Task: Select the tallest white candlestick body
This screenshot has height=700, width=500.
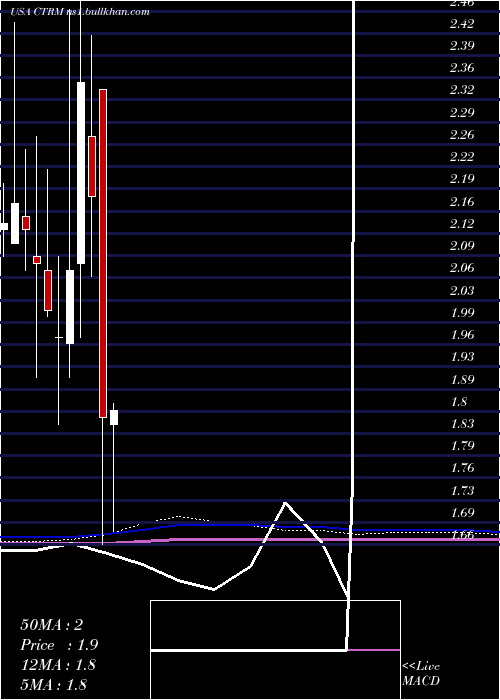Action: tap(81, 173)
